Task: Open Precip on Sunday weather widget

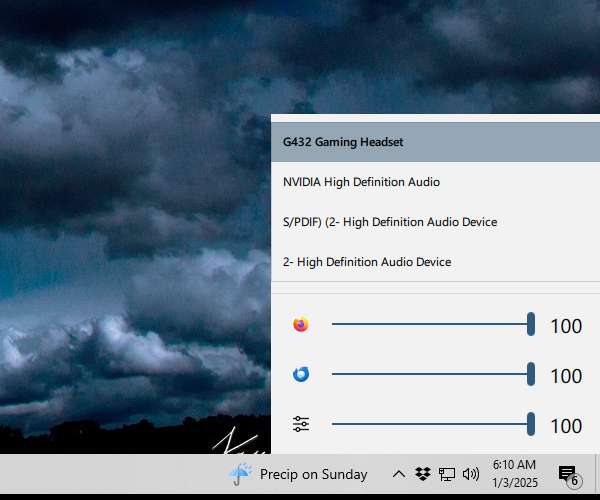Action: coord(298,474)
